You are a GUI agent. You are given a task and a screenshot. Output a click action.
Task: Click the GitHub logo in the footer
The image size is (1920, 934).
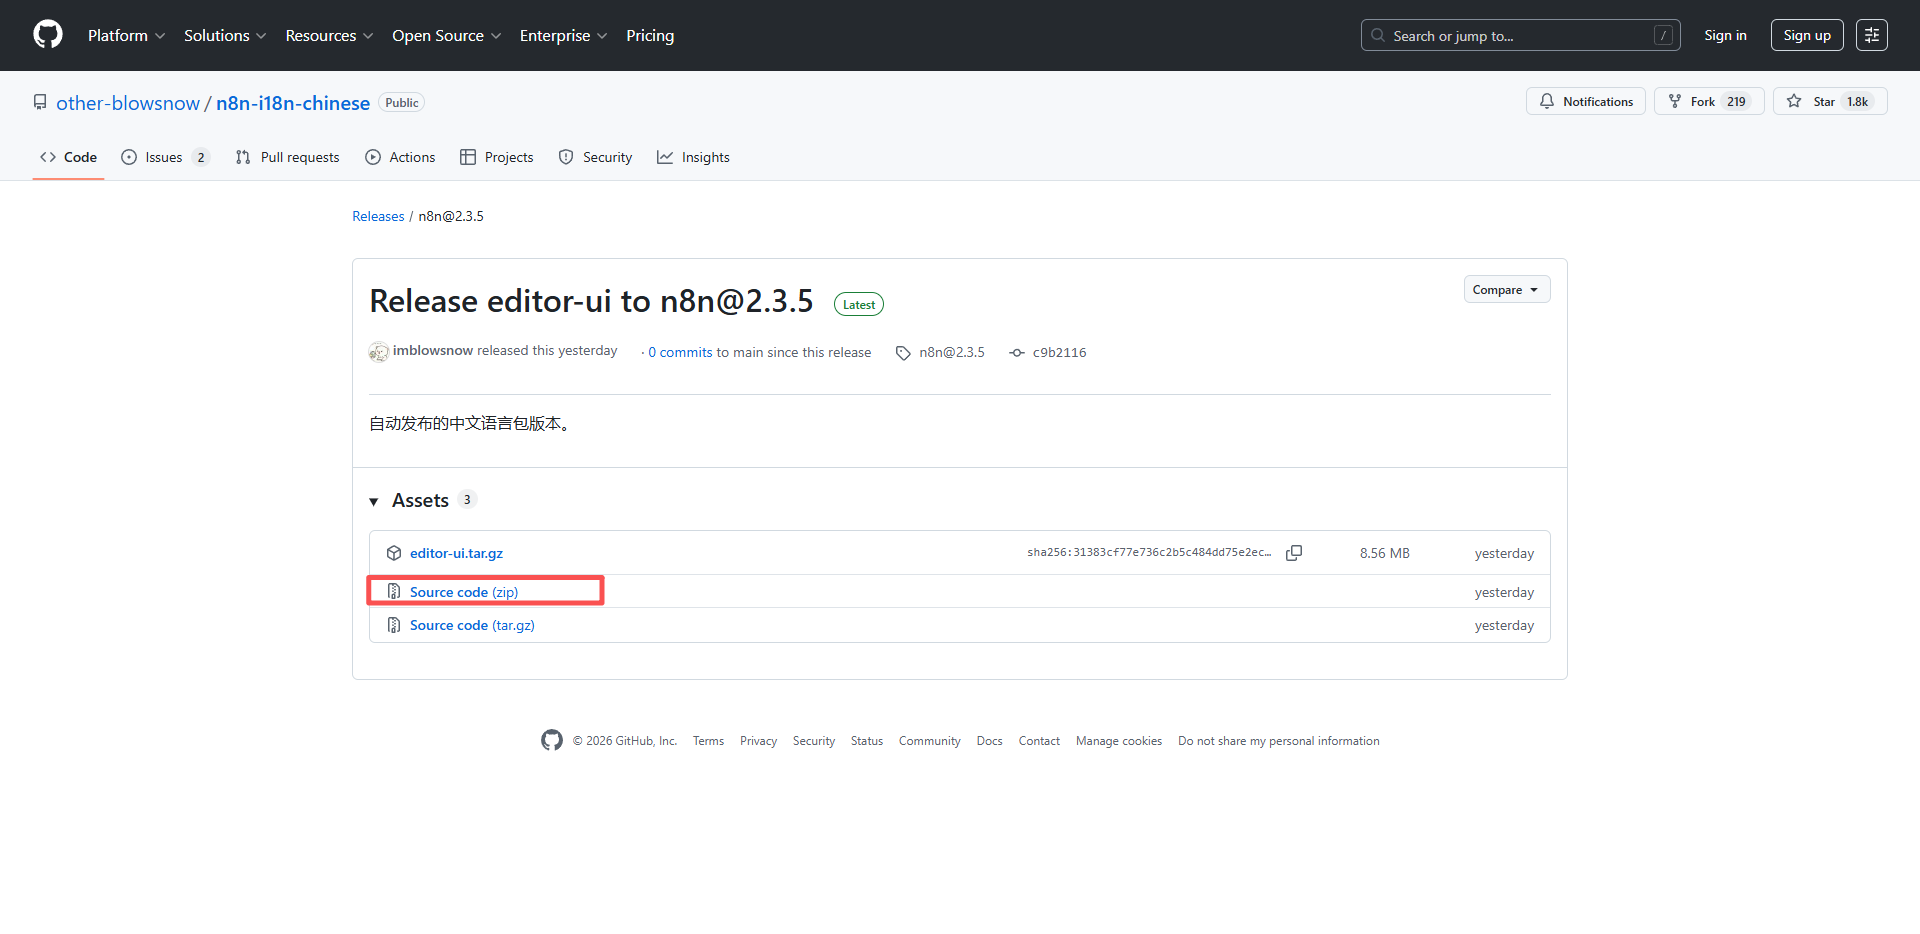coord(552,740)
